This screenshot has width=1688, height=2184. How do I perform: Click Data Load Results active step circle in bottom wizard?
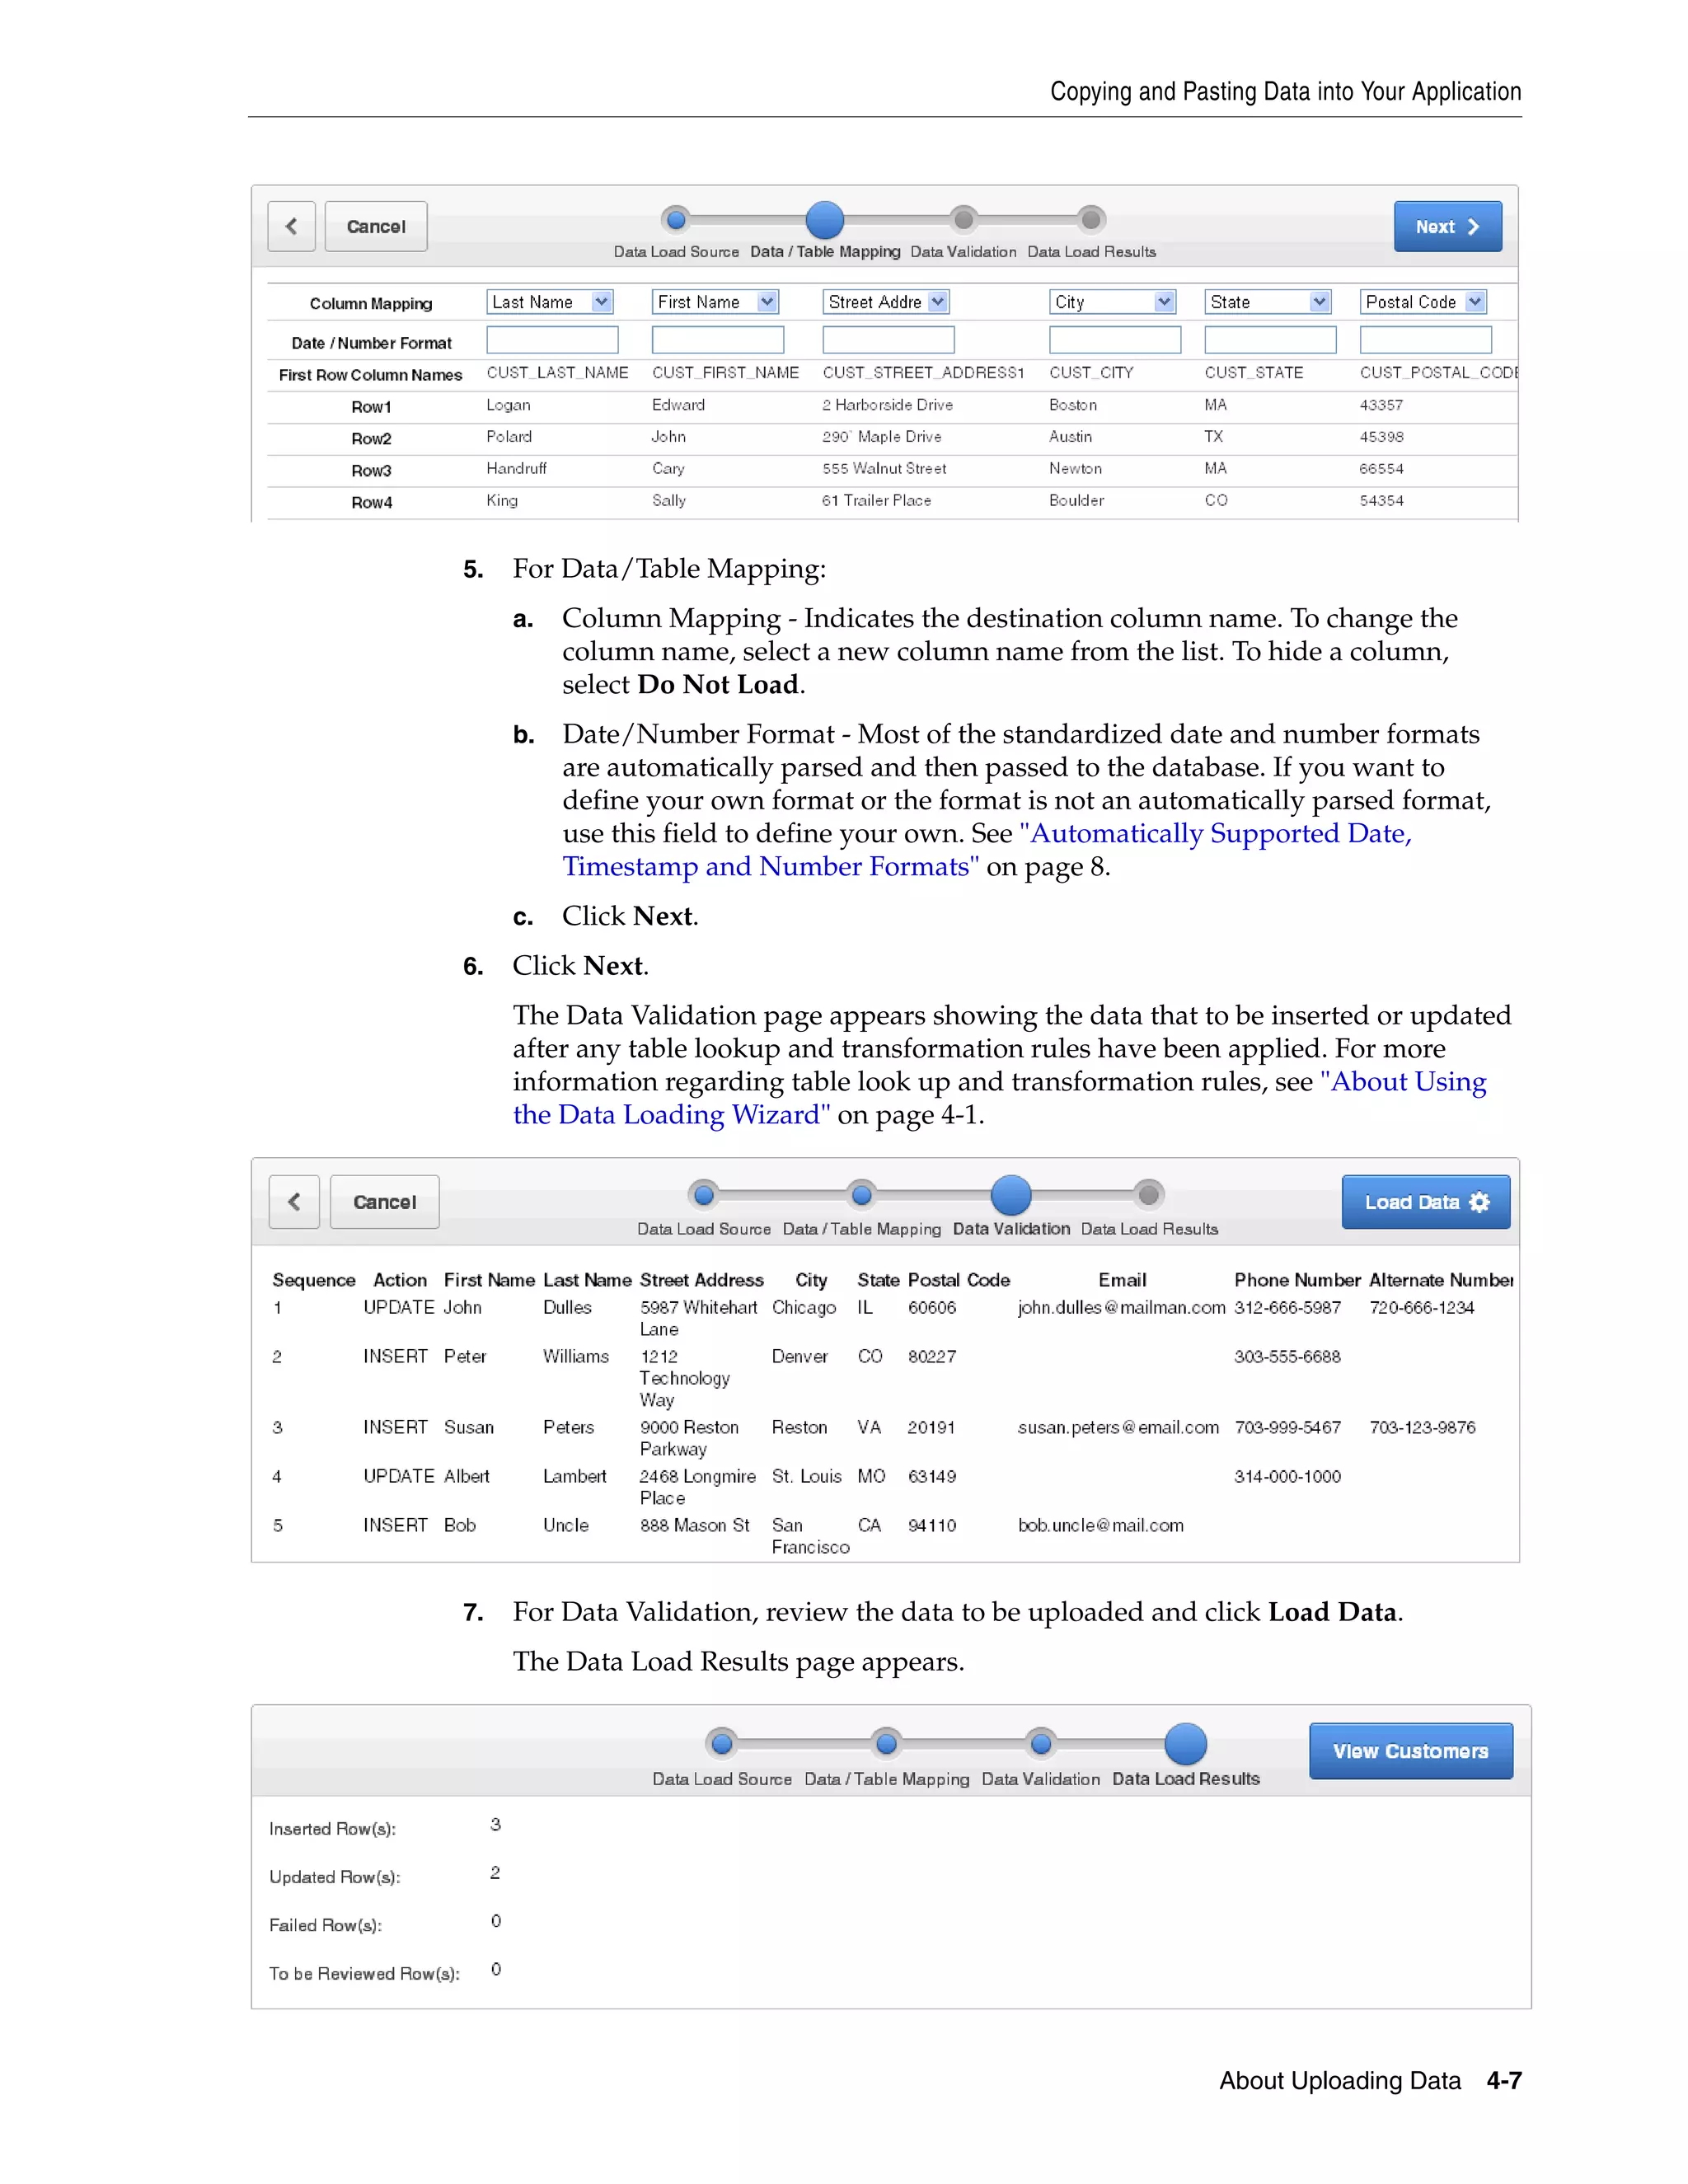1186,1743
